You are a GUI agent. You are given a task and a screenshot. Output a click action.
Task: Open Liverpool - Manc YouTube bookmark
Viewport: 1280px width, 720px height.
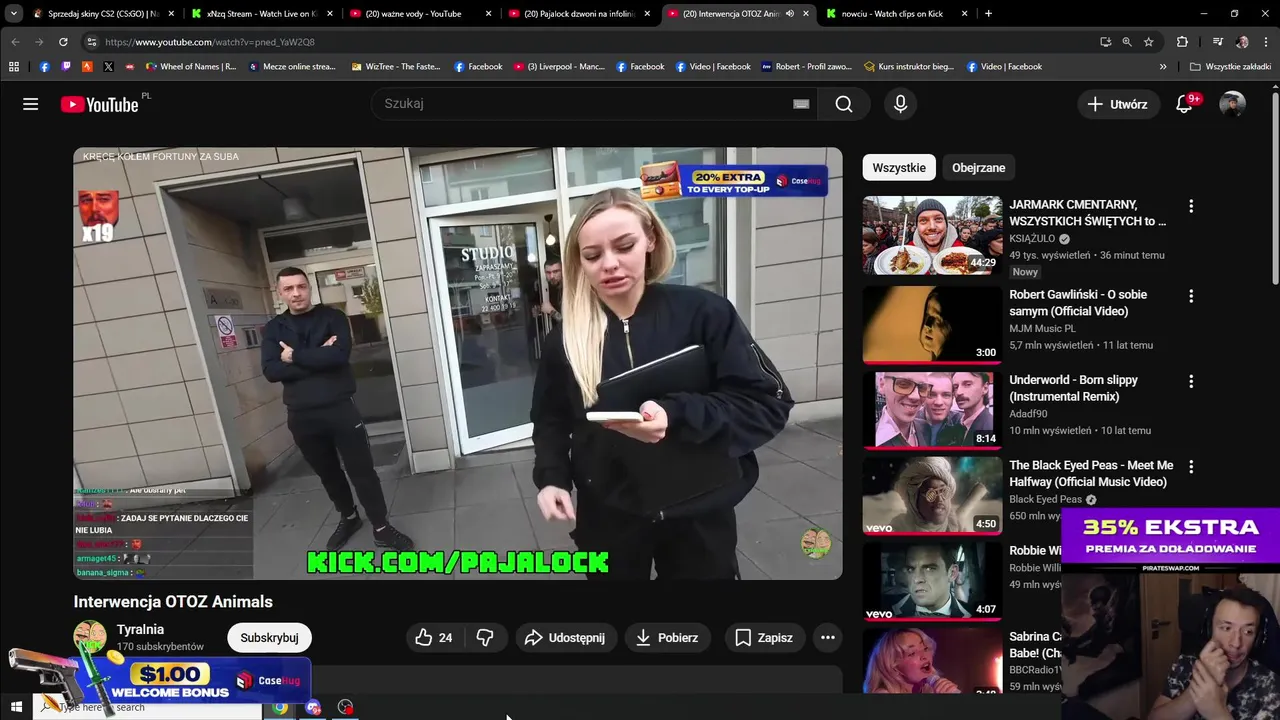pos(559,67)
